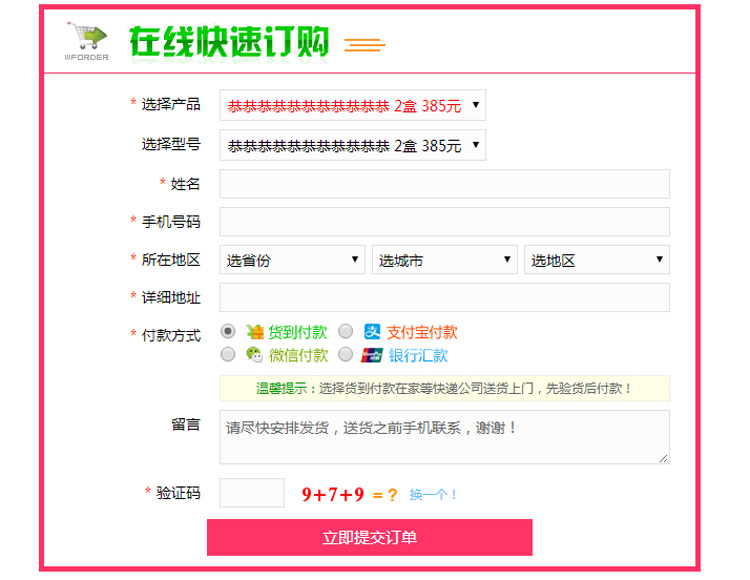The image size is (750, 580).
Task: Select 支付宝付款 radio button
Action: [345, 331]
